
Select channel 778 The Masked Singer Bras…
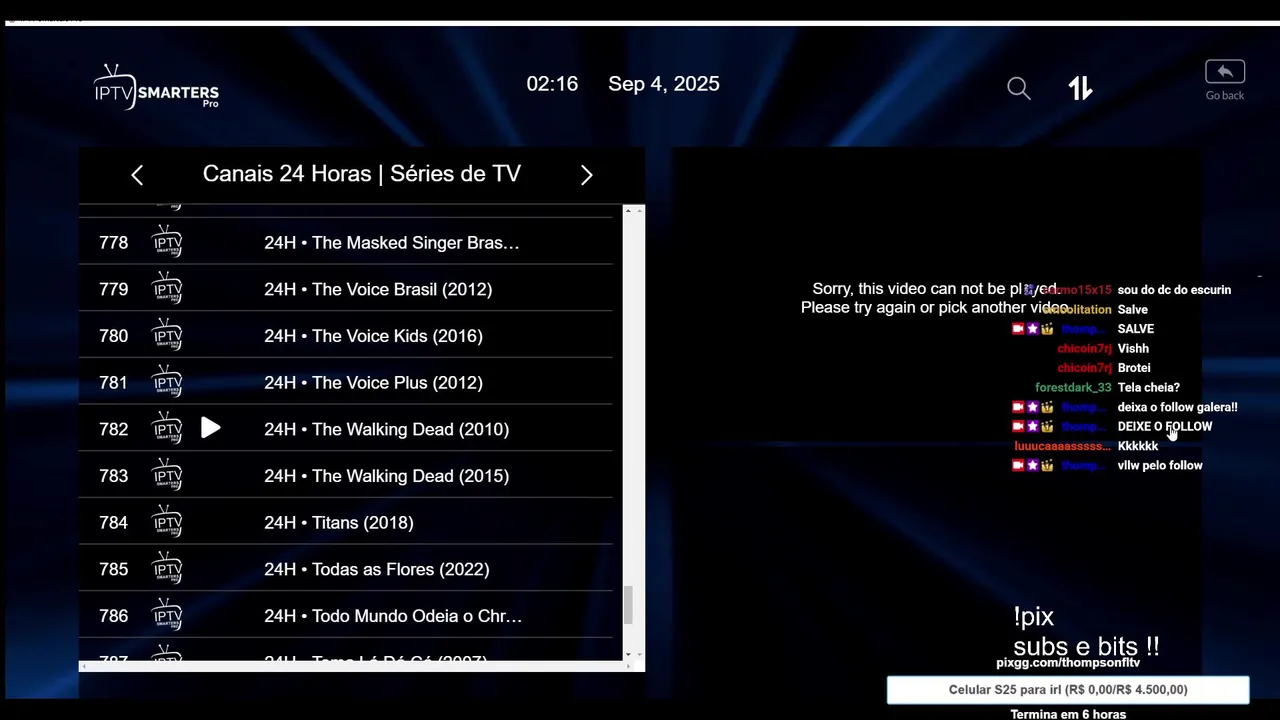(x=346, y=242)
